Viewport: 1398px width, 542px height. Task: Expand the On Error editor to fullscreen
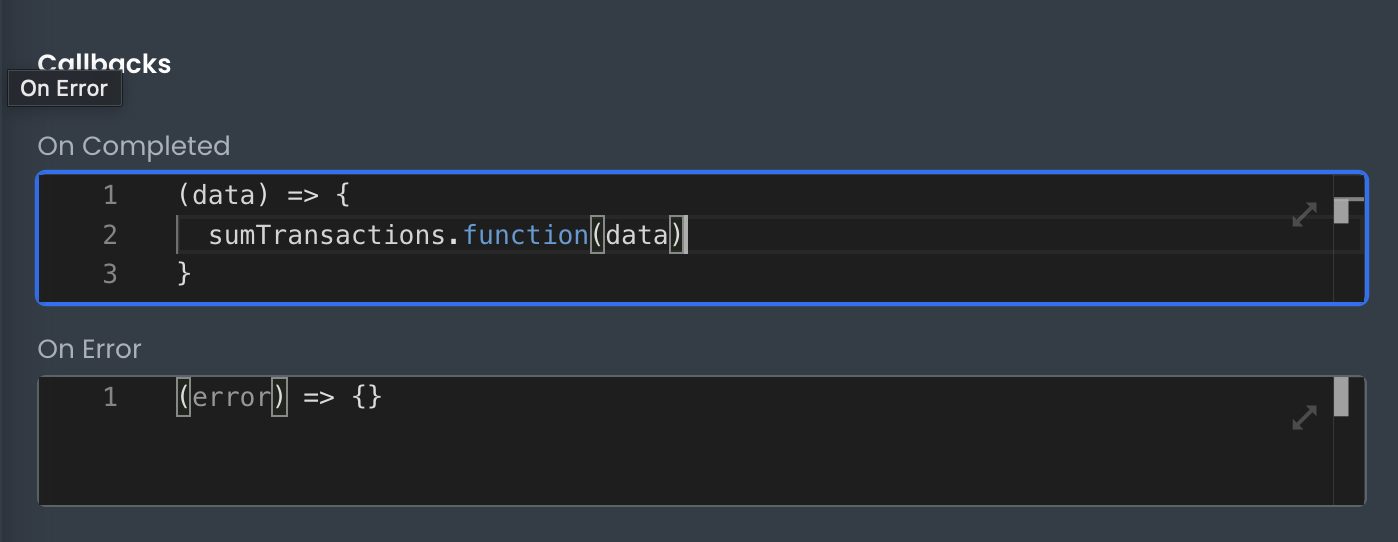(x=1304, y=418)
